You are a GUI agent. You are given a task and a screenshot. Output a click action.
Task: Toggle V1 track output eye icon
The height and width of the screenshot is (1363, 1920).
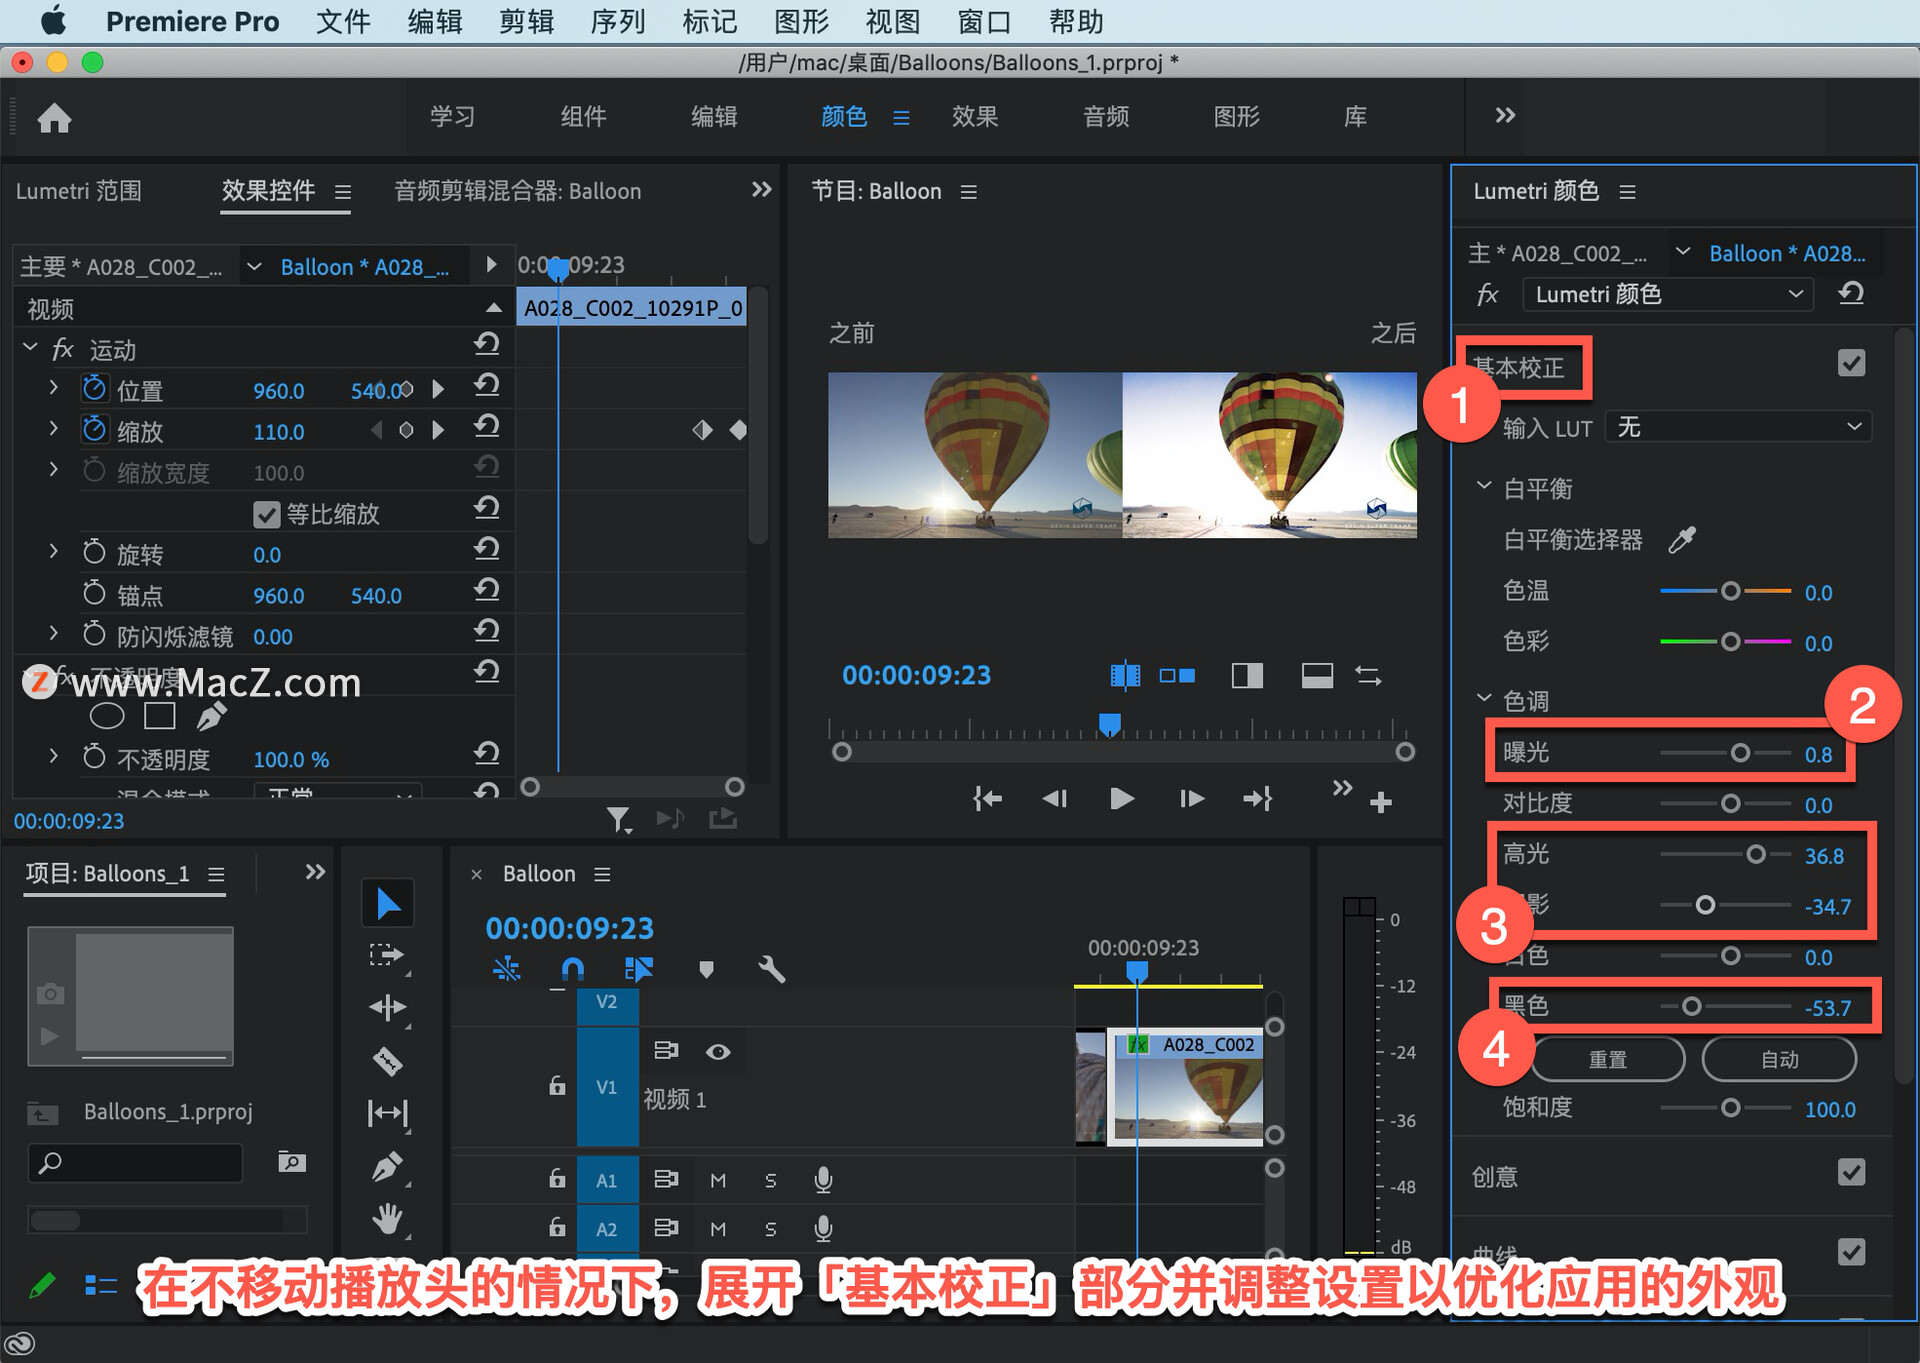coord(718,1052)
